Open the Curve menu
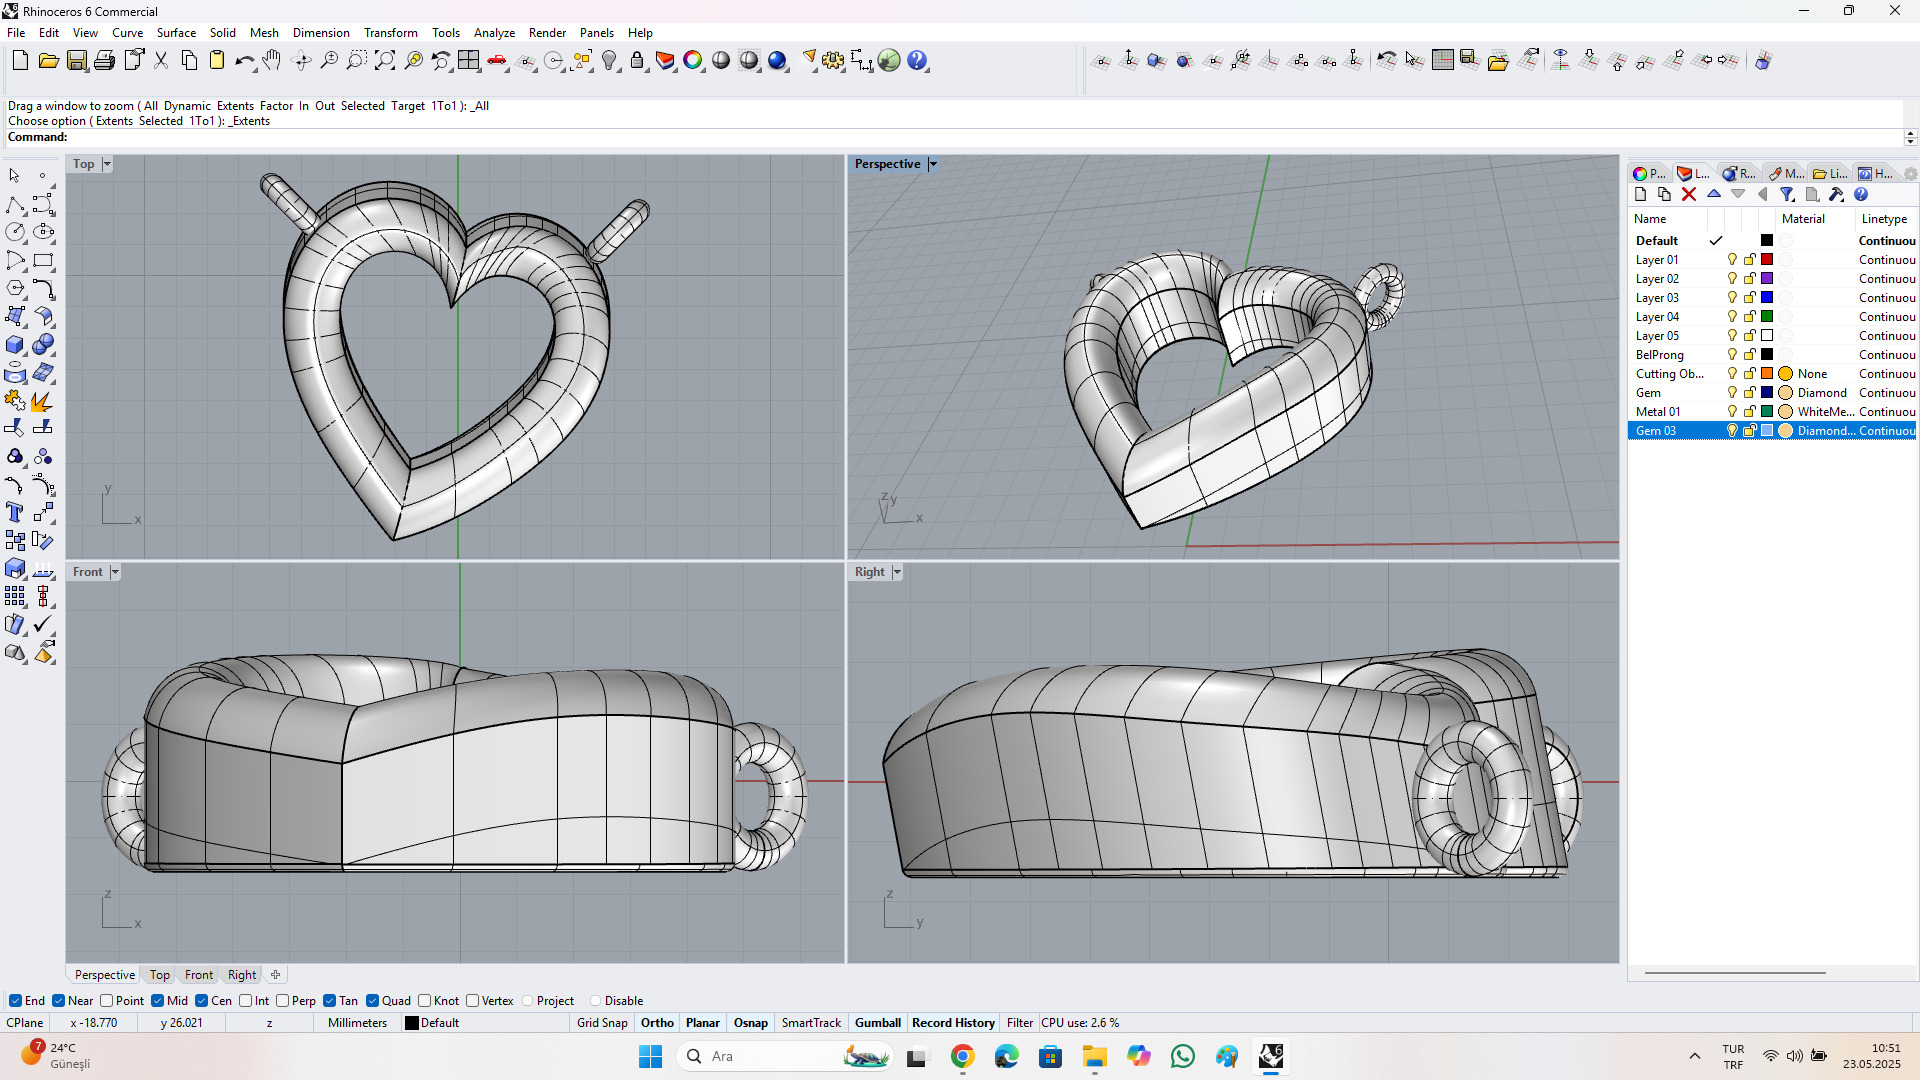The width and height of the screenshot is (1920, 1080). [127, 33]
